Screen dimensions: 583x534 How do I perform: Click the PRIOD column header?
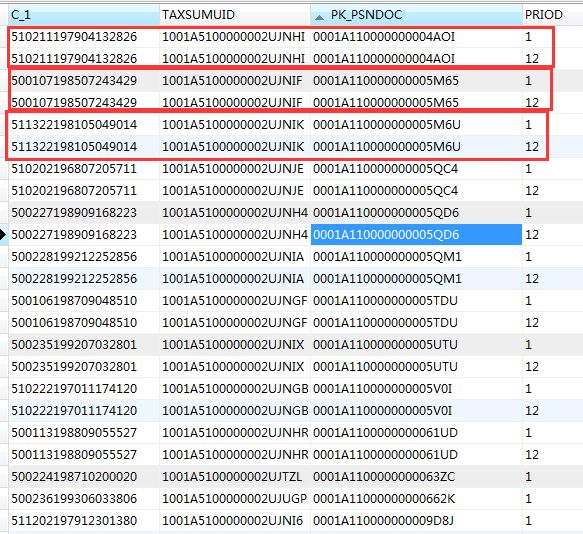(x=553, y=15)
